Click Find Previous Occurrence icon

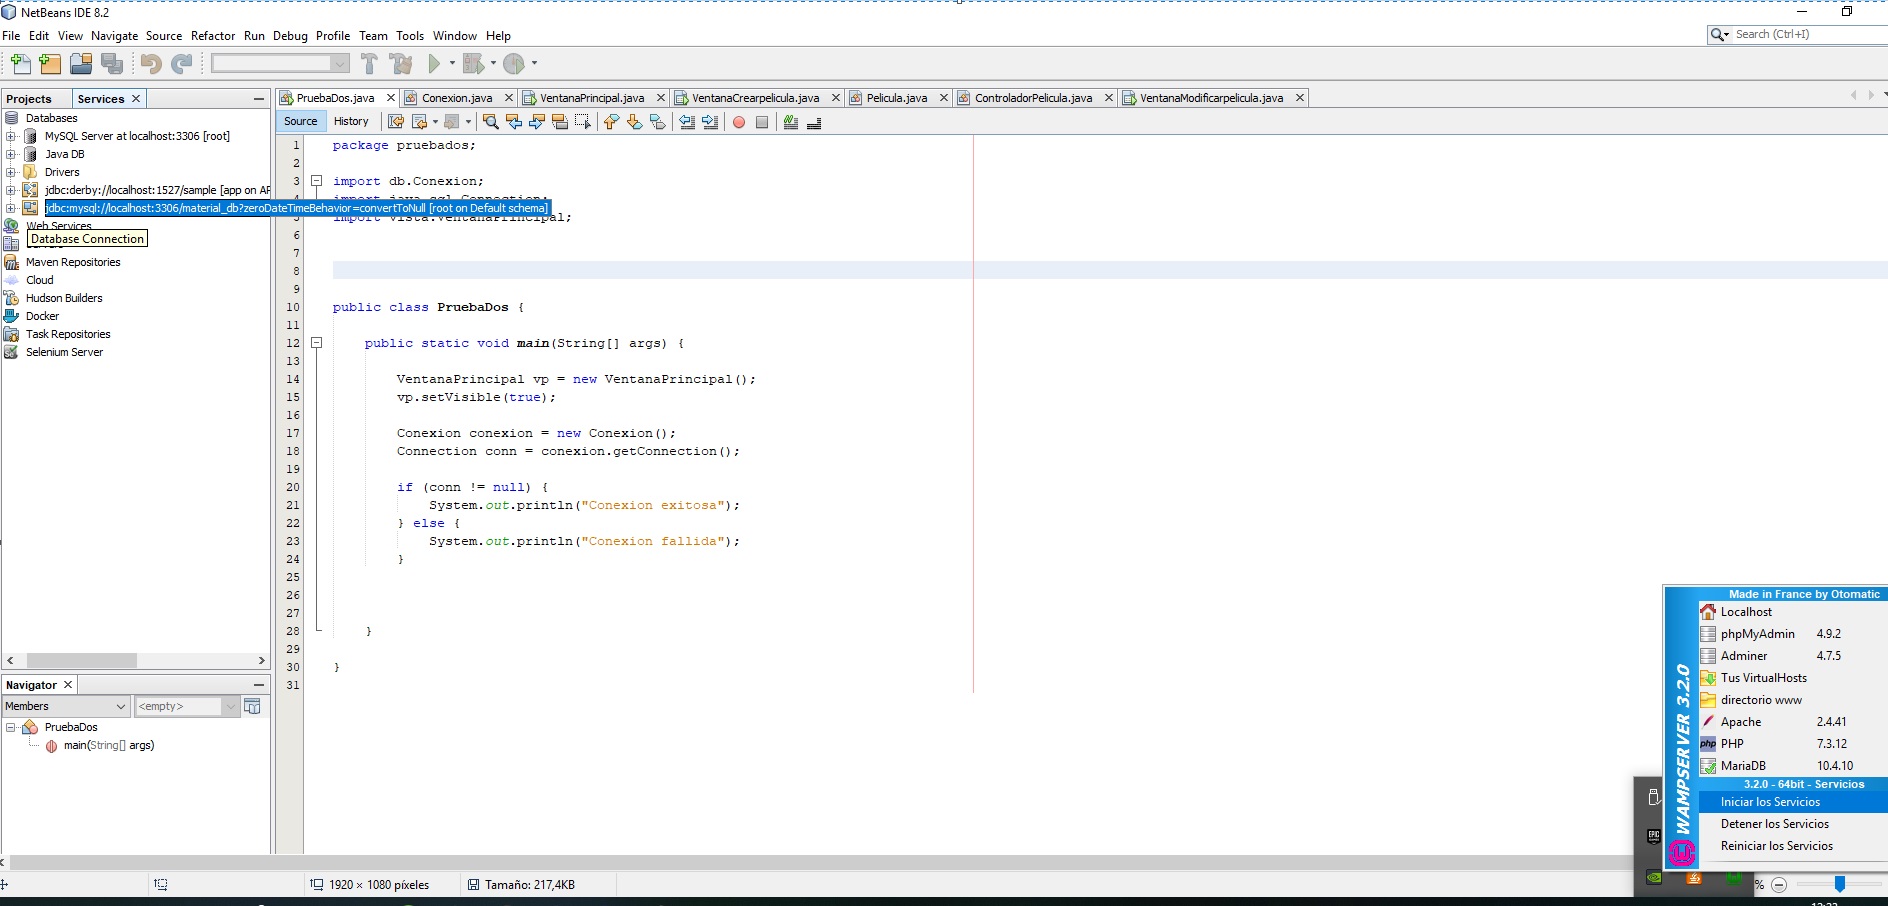514,122
